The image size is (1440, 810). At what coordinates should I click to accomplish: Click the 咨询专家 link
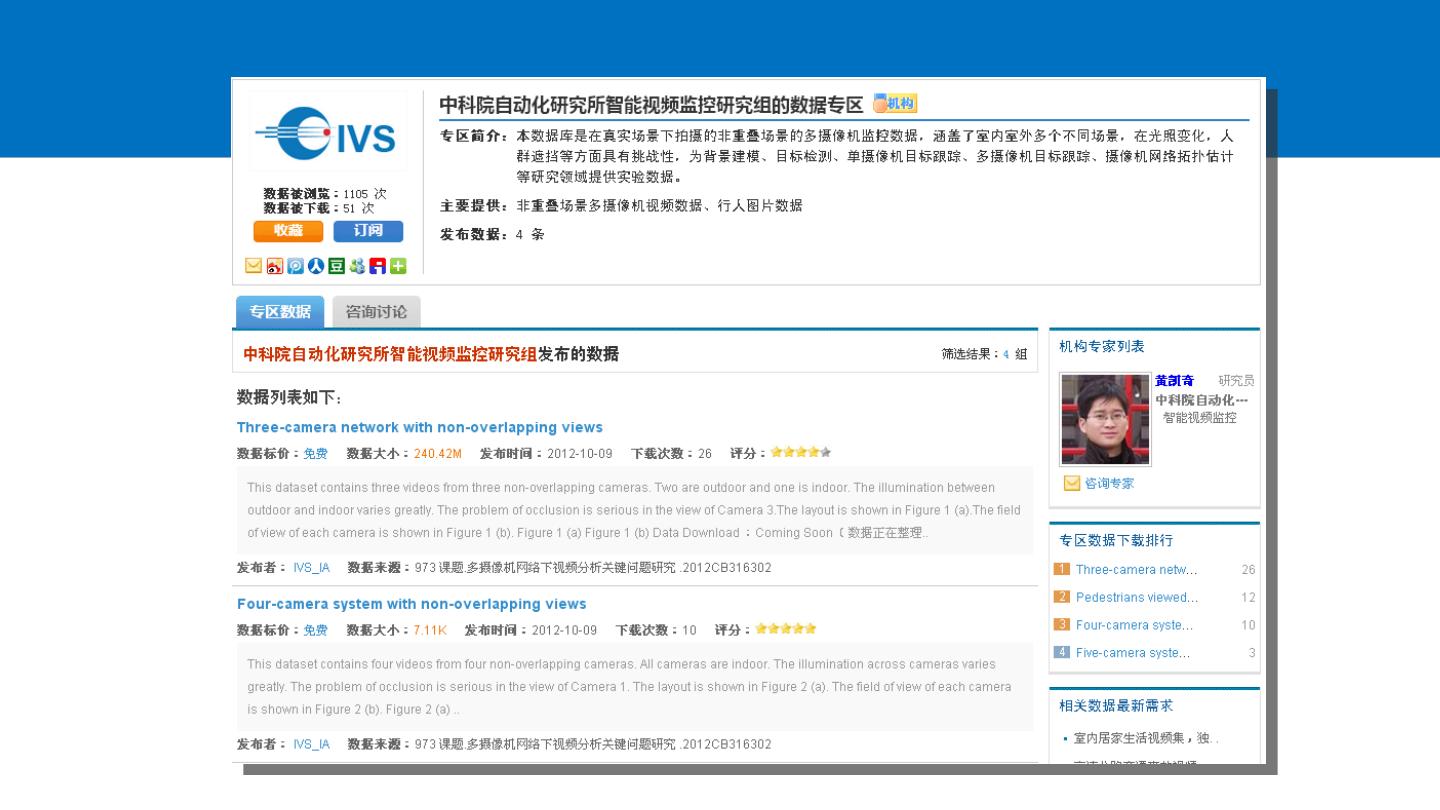coord(1109,484)
